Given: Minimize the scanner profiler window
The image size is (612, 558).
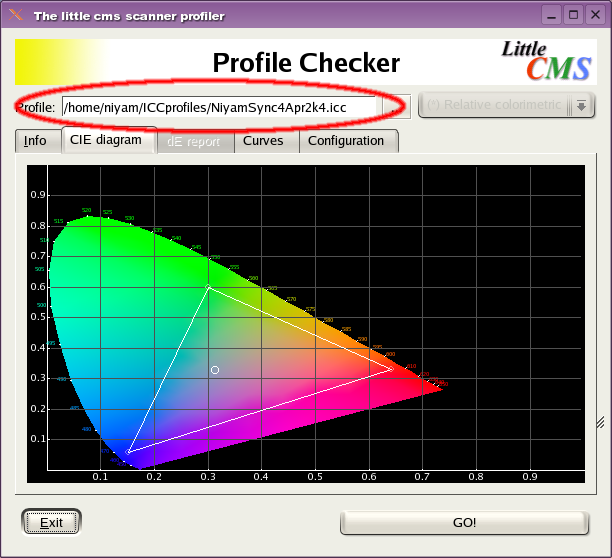Looking at the screenshot, I should (x=551, y=15).
